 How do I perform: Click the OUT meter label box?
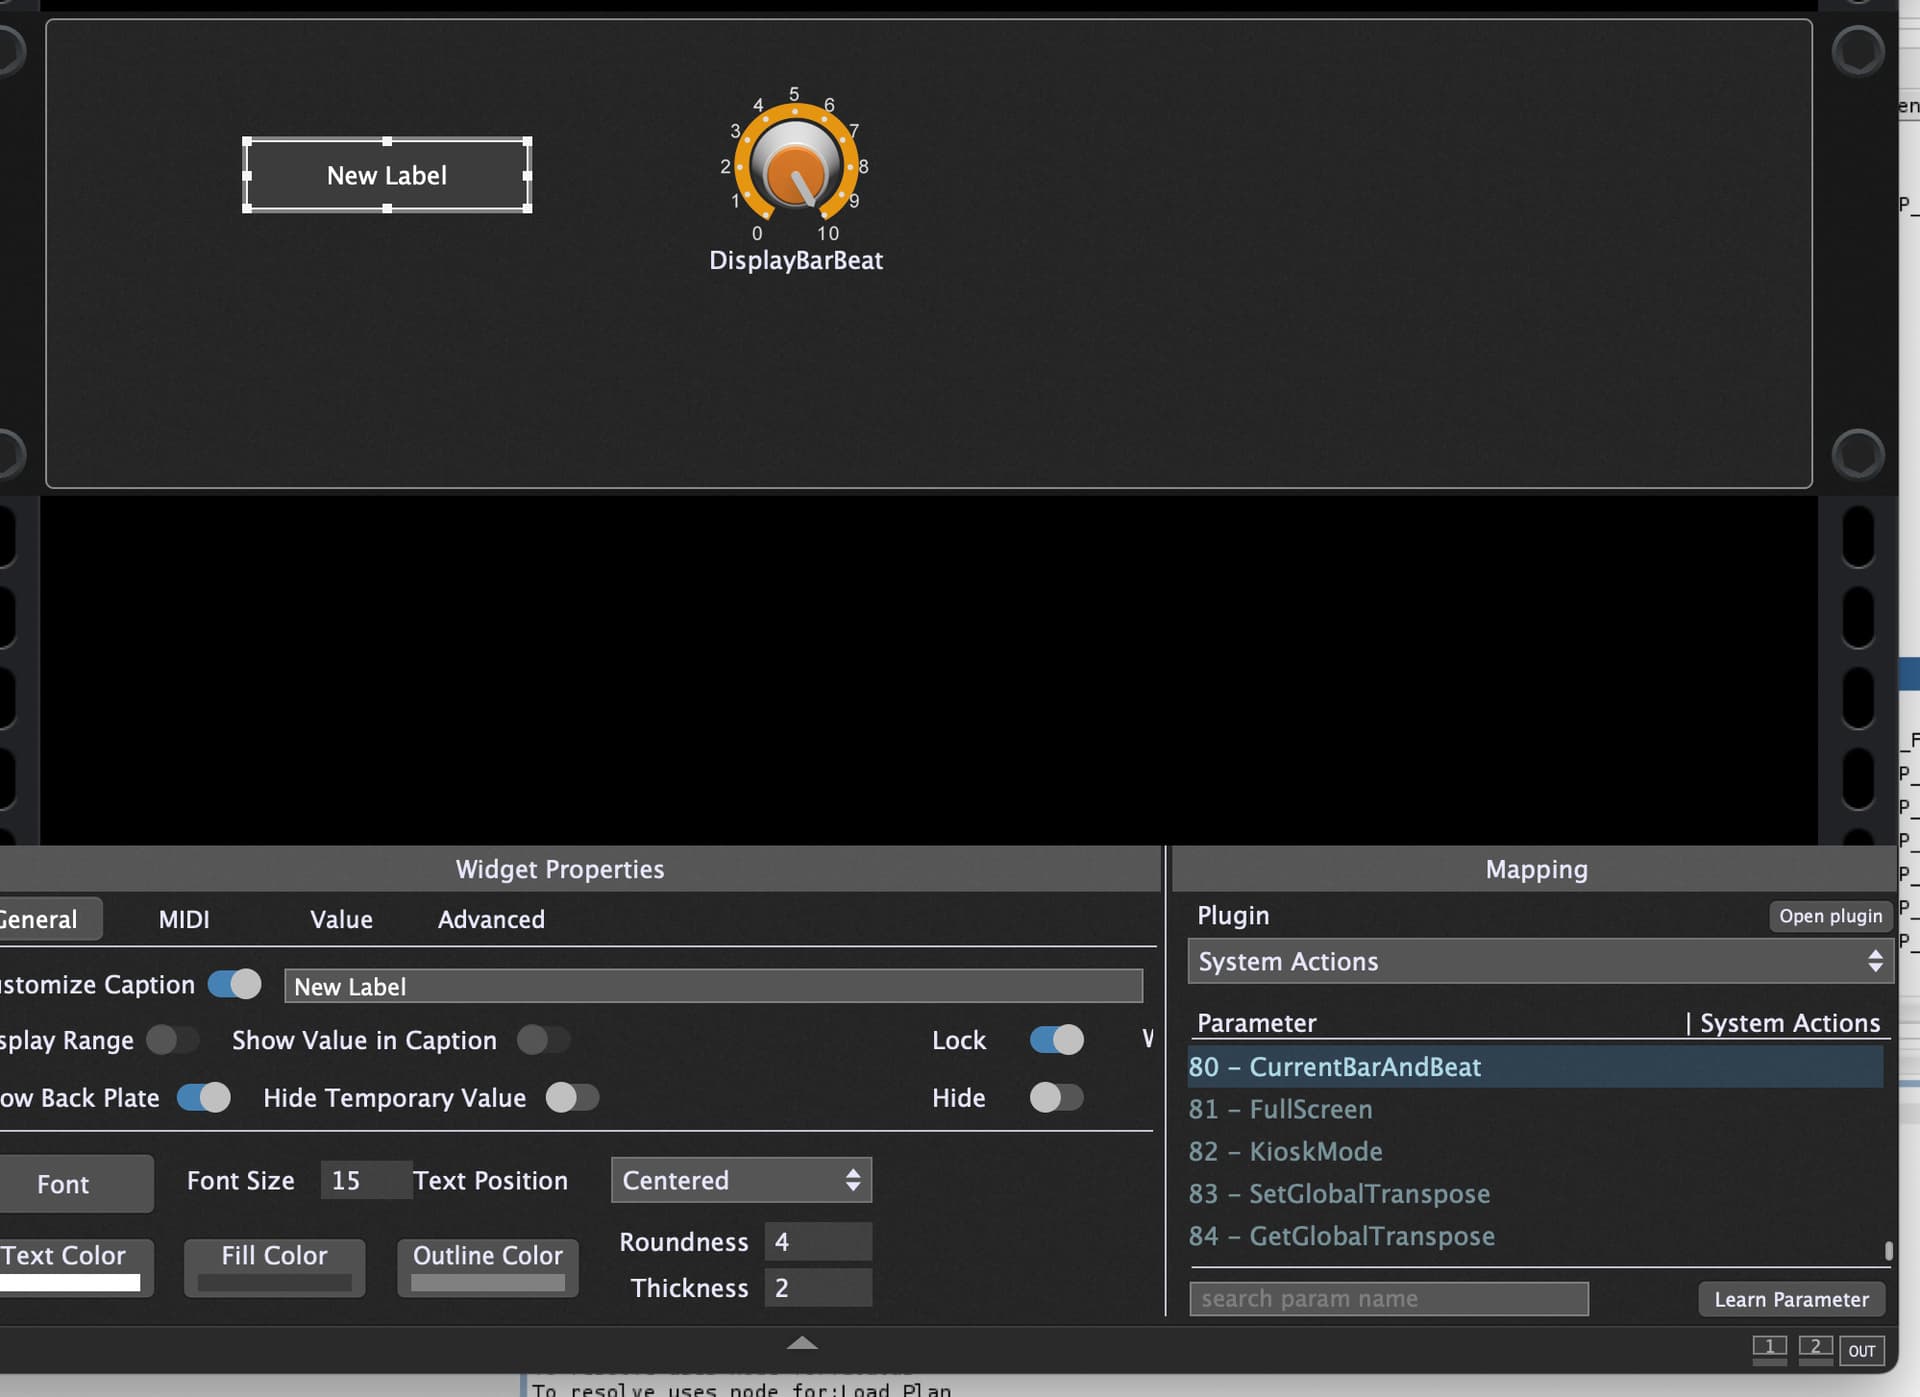click(1861, 1351)
